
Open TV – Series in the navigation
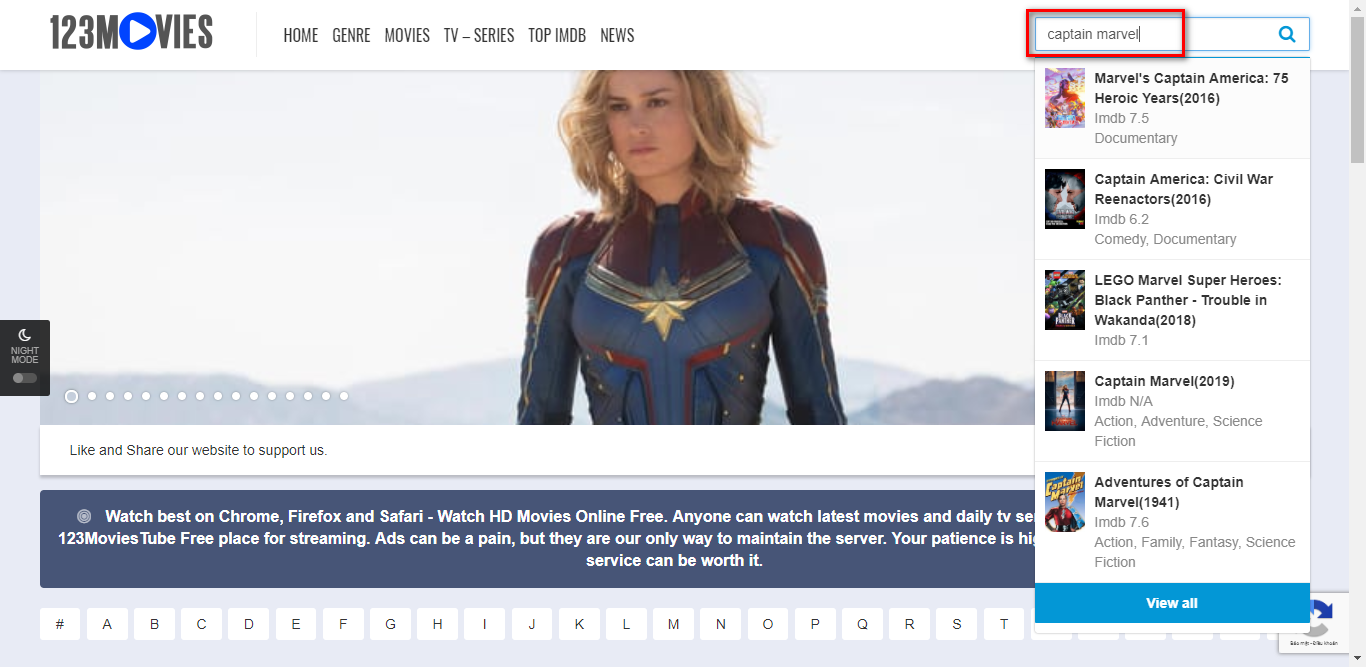coord(479,35)
